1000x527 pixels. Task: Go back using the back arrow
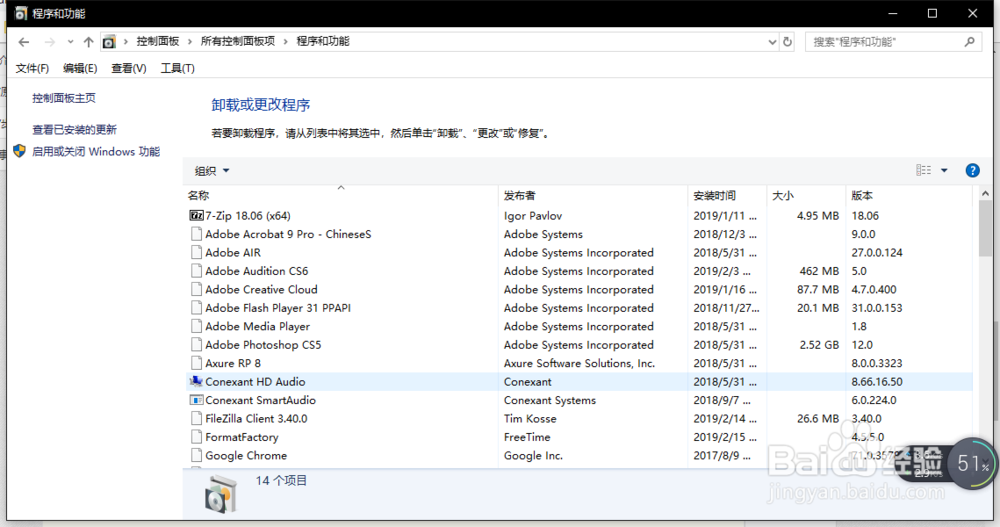[24, 42]
